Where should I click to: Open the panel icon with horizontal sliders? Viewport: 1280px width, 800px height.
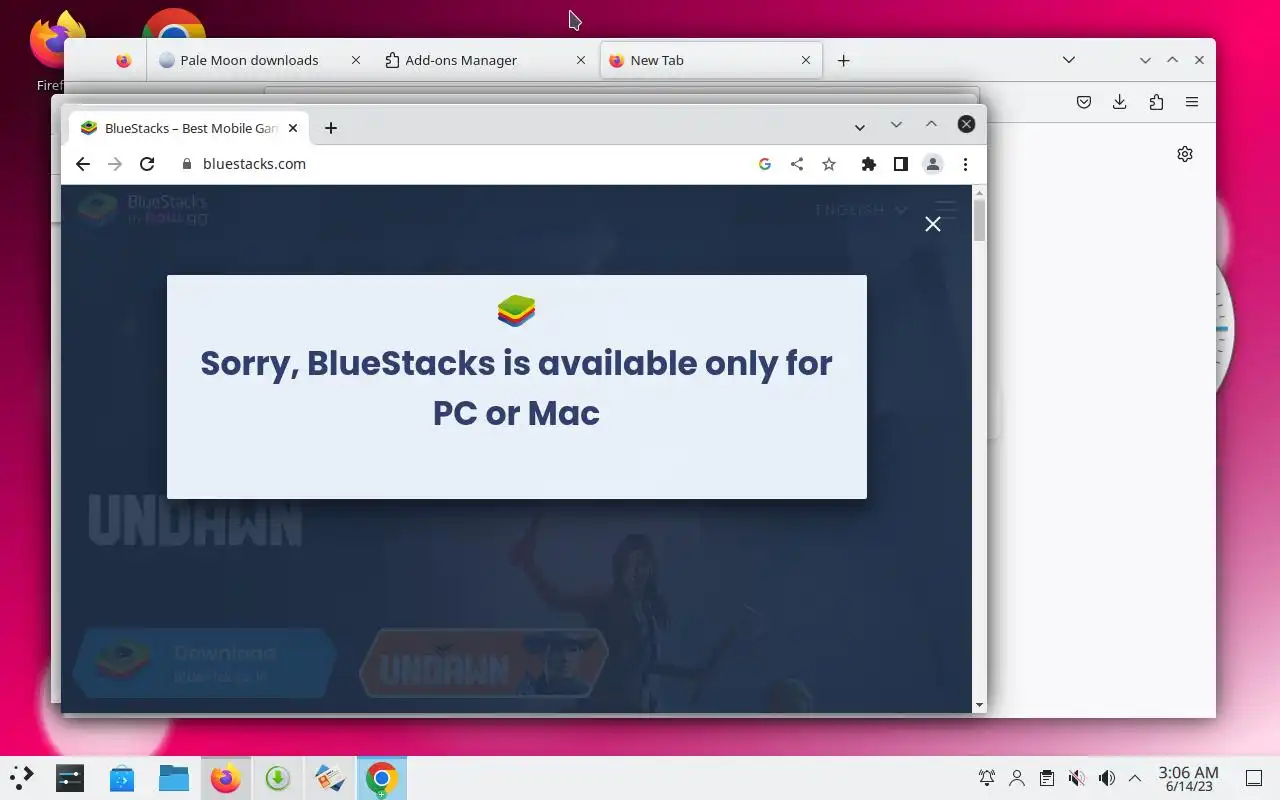point(70,778)
